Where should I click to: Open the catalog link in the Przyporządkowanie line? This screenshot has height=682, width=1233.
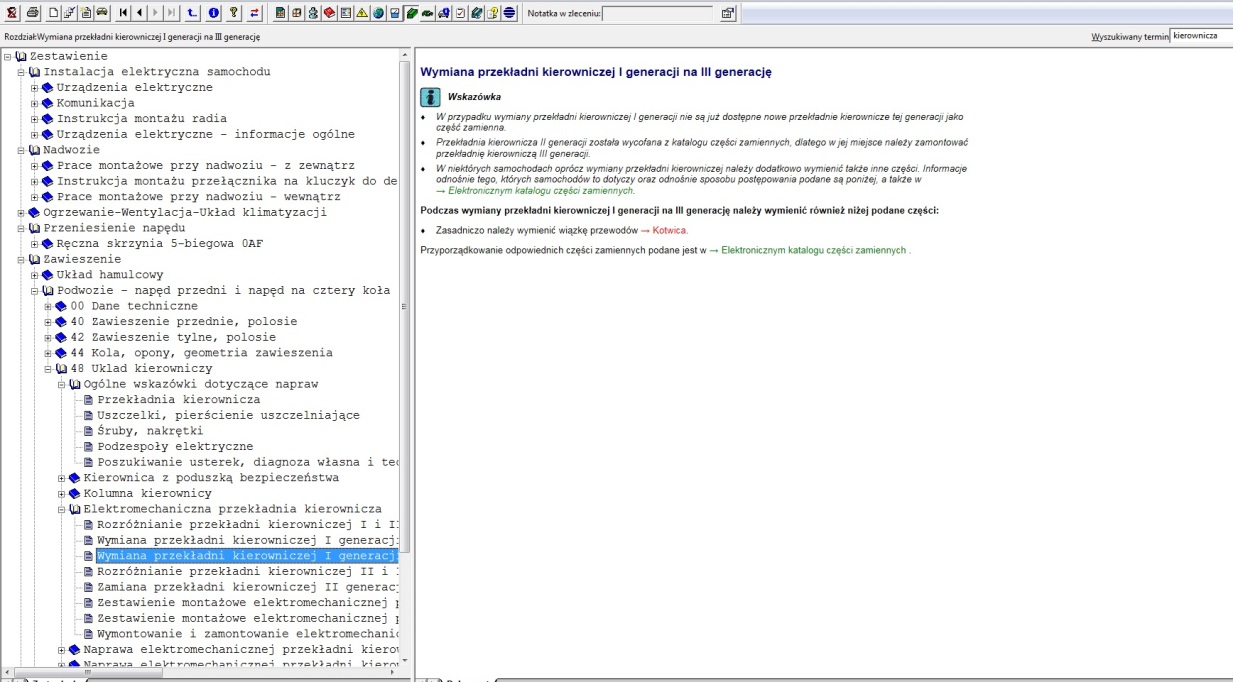click(814, 250)
